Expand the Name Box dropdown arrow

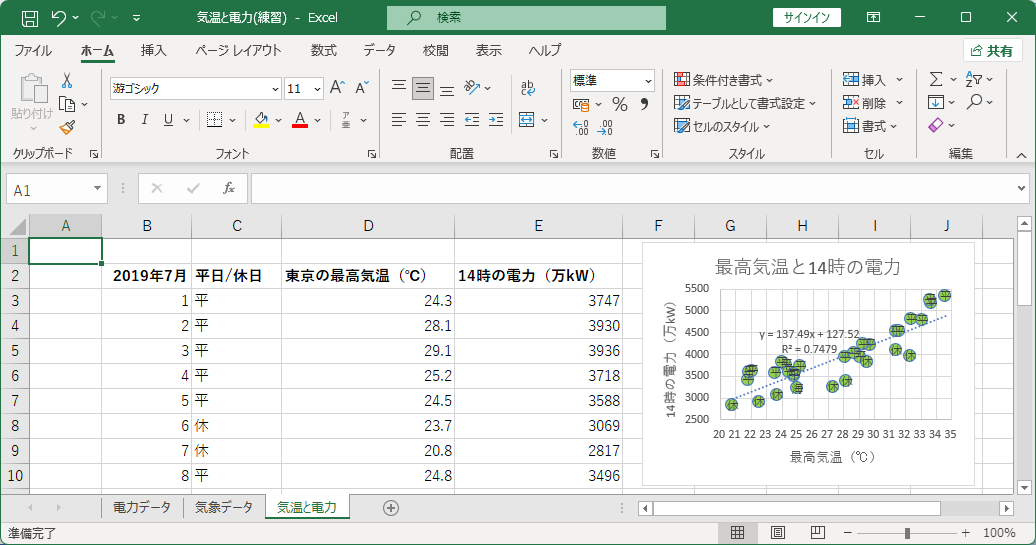click(x=97, y=189)
